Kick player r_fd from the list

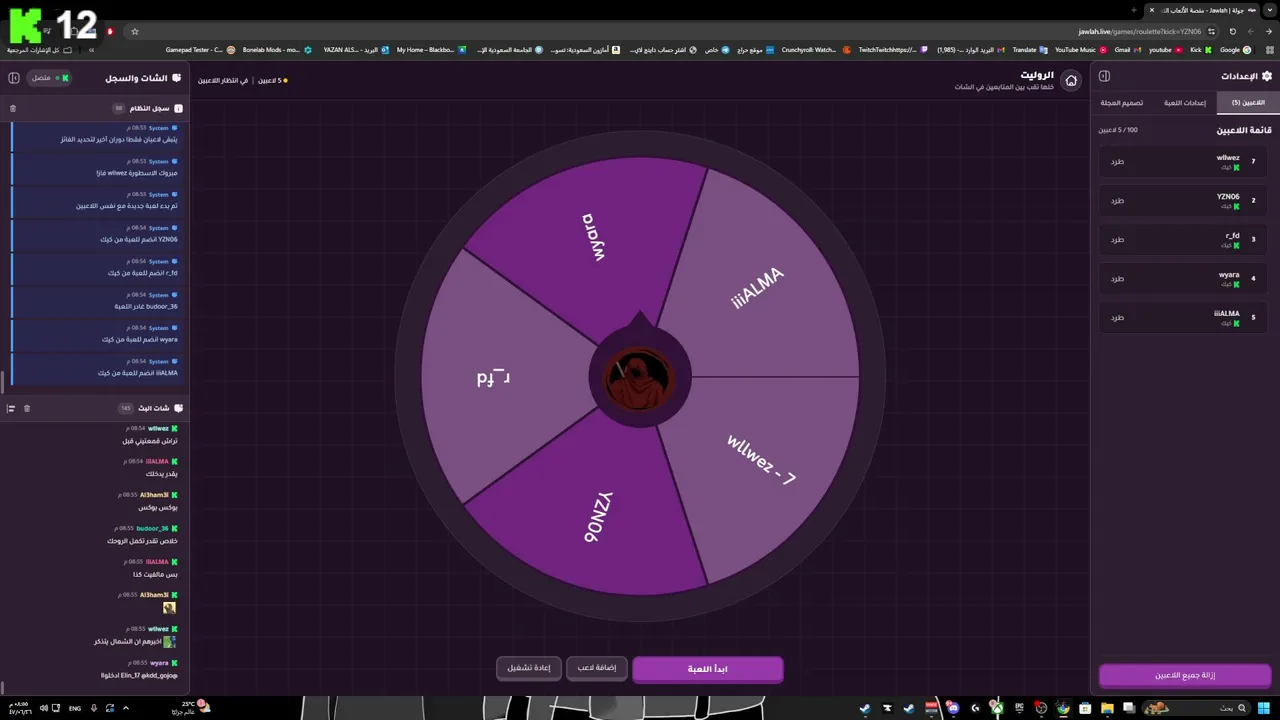pyautogui.click(x=1117, y=239)
